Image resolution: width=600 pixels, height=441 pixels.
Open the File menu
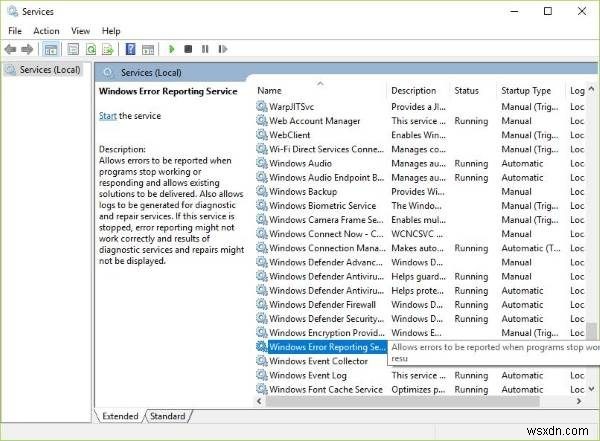[x=15, y=31]
